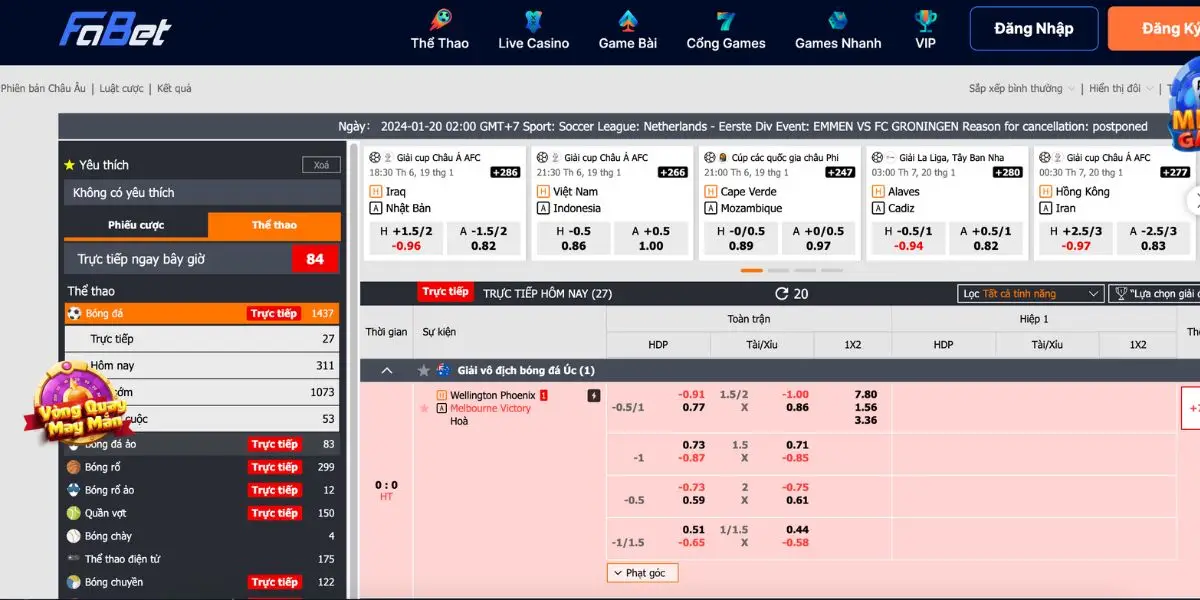
Task: Collapse the Australian league group chevron
Action: [x=386, y=371]
